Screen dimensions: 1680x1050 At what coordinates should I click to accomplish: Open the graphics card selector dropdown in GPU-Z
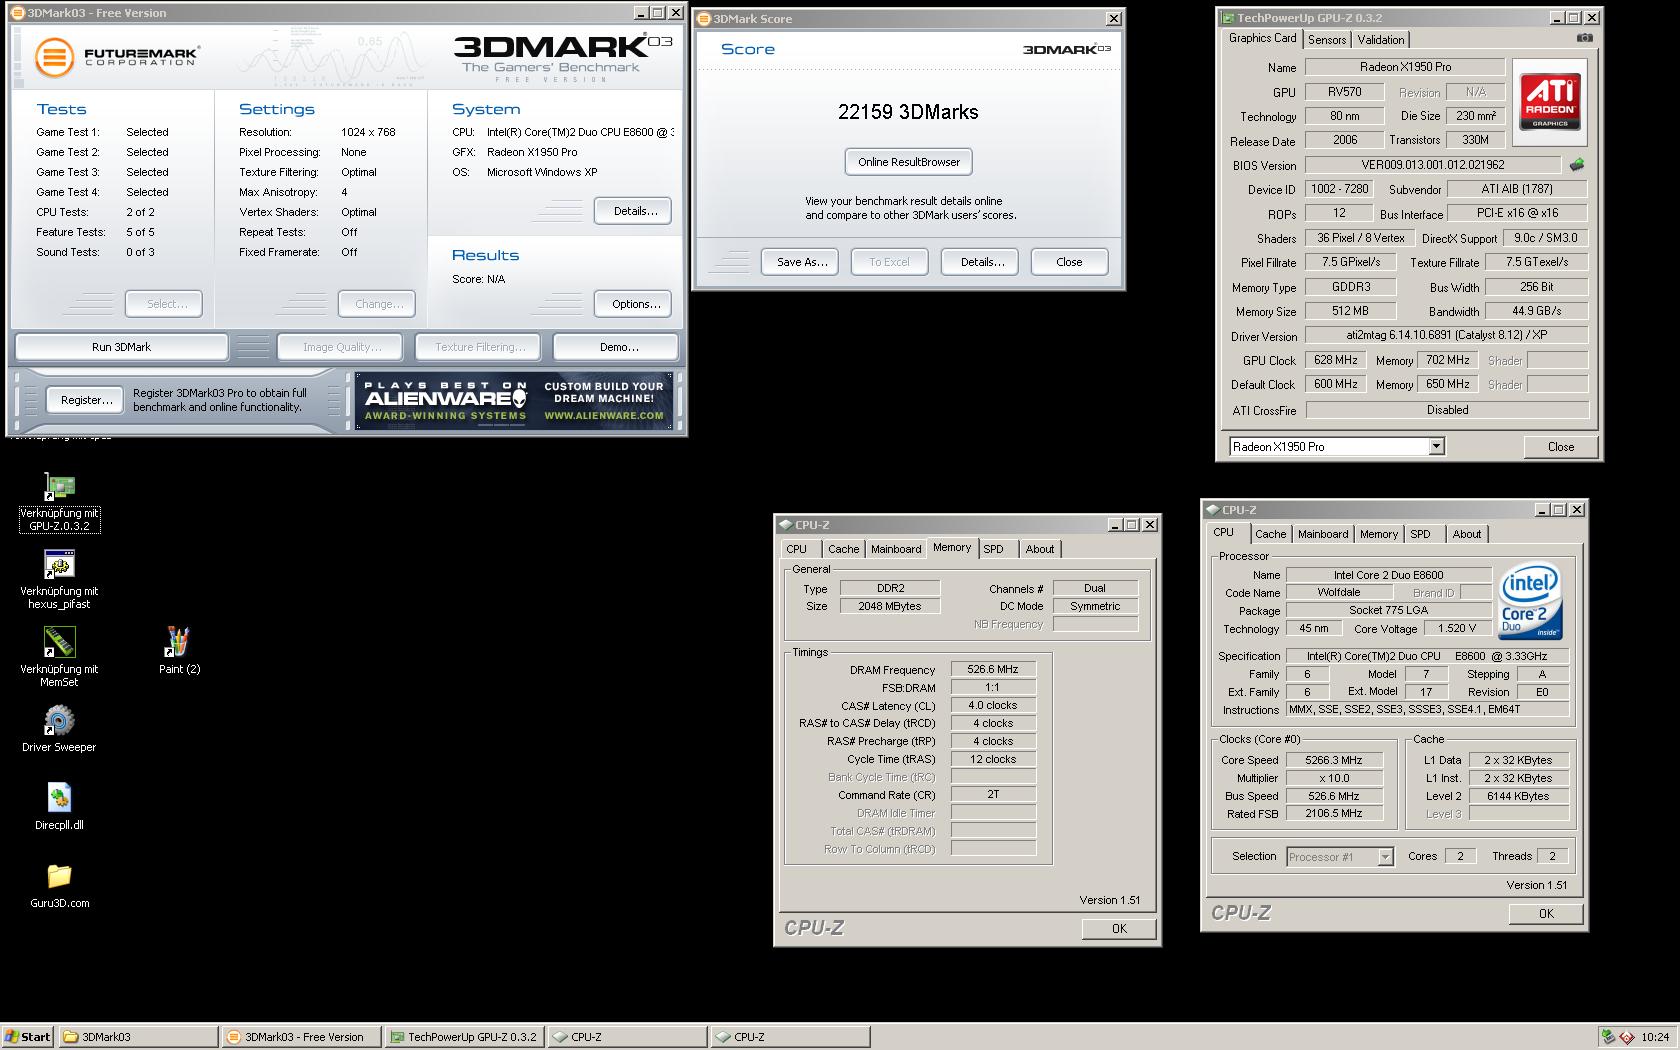(x=1437, y=447)
